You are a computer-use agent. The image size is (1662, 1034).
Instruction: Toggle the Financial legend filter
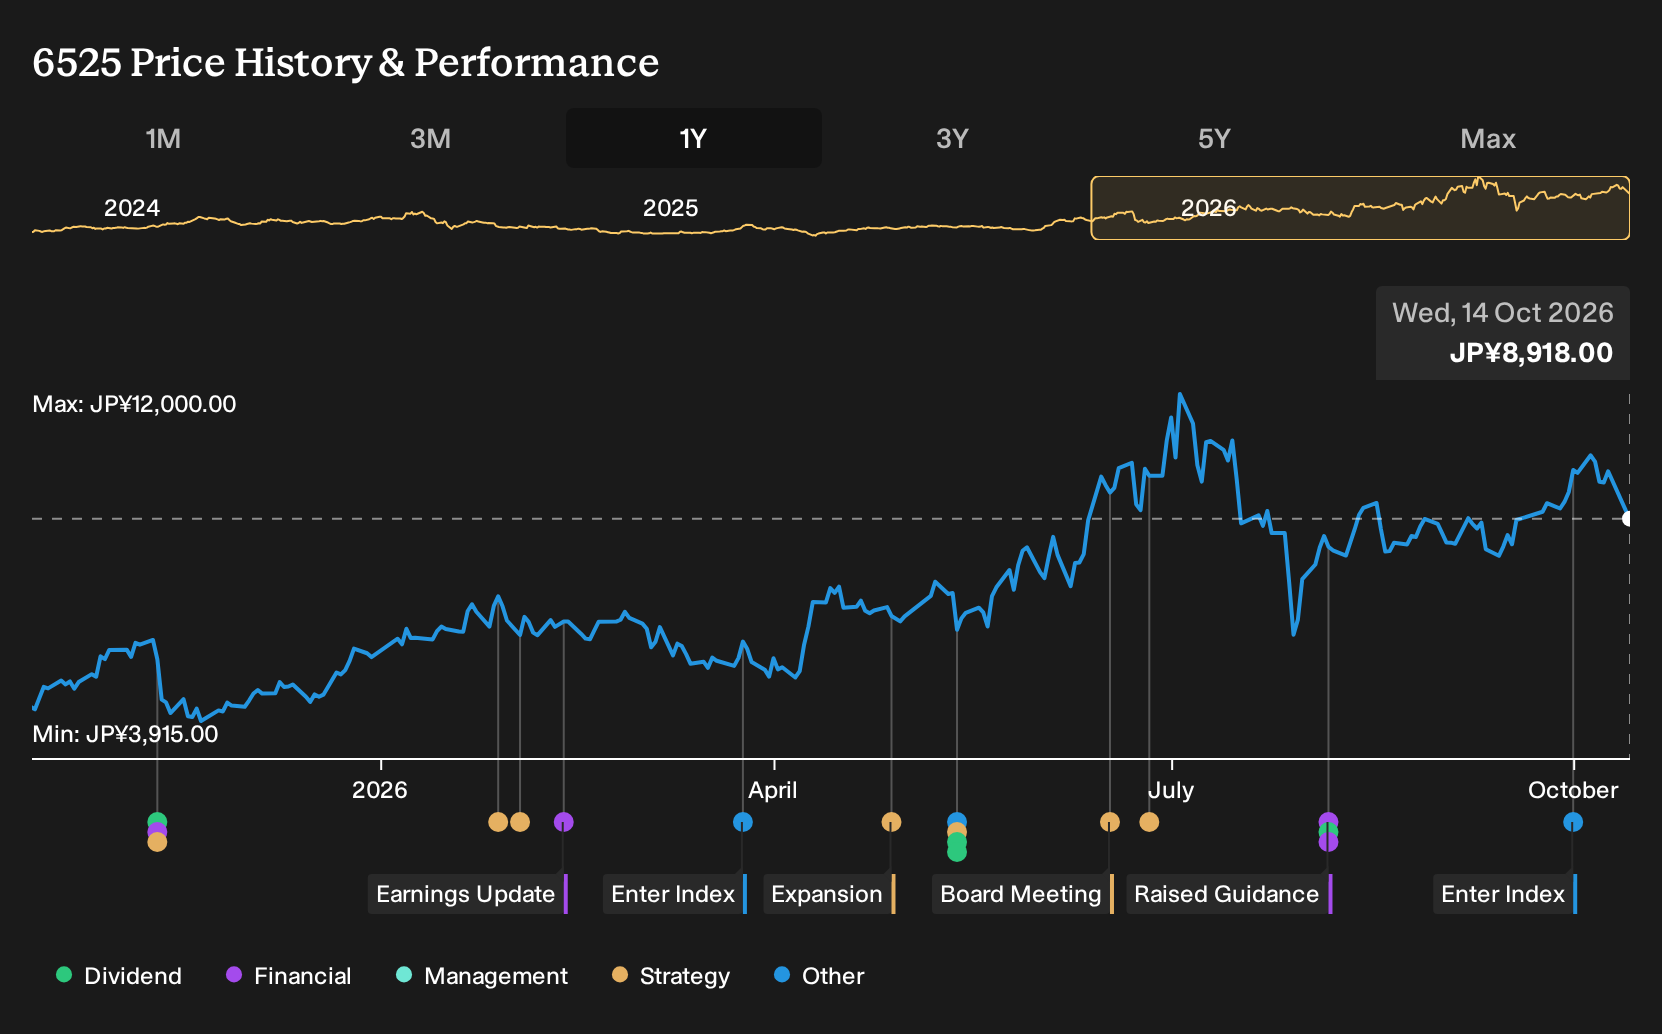pos(288,976)
